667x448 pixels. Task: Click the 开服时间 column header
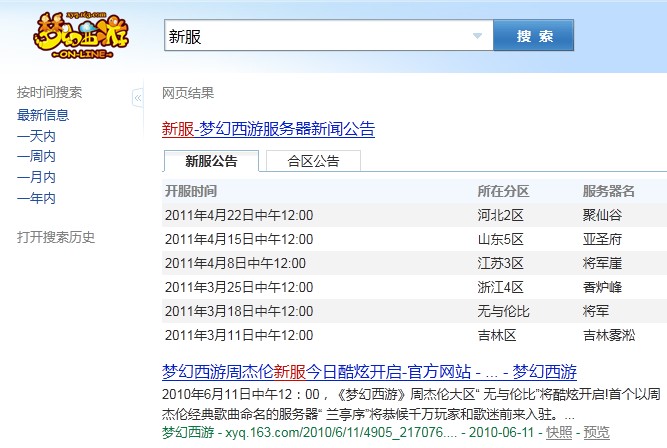(x=191, y=191)
